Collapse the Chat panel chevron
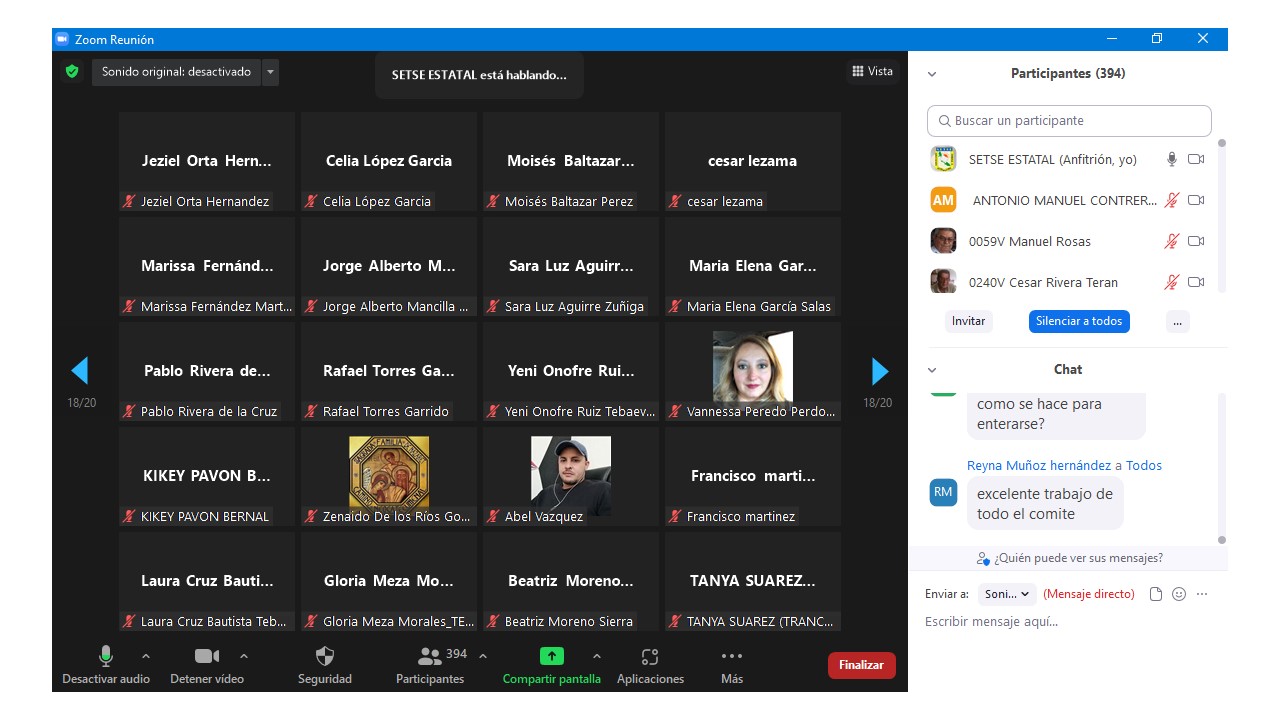 point(932,370)
